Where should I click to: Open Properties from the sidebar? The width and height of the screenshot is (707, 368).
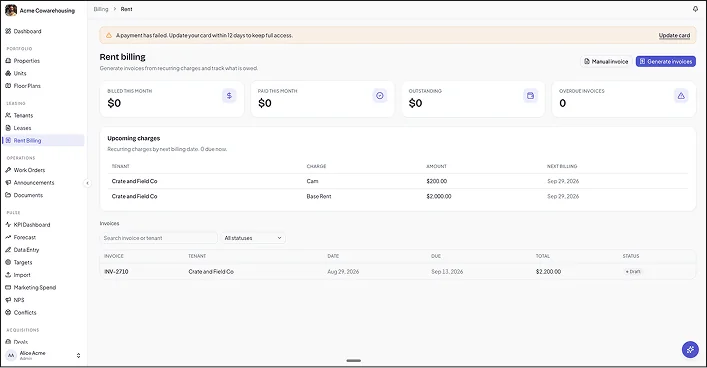tap(43, 61)
